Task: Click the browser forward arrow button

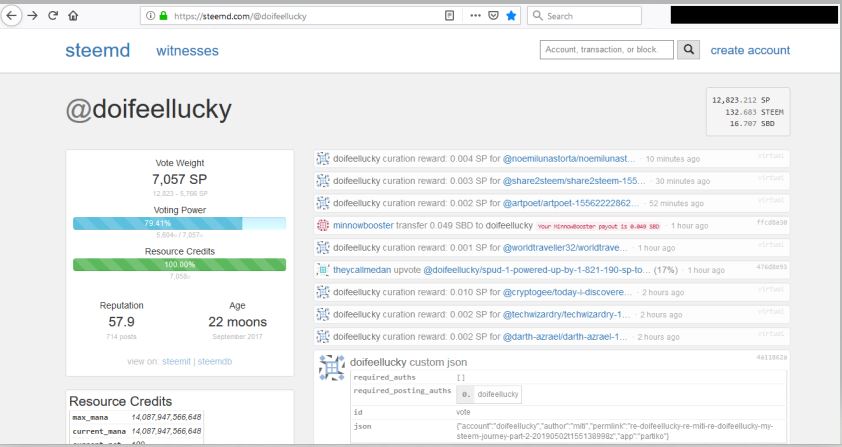Action: [x=34, y=16]
